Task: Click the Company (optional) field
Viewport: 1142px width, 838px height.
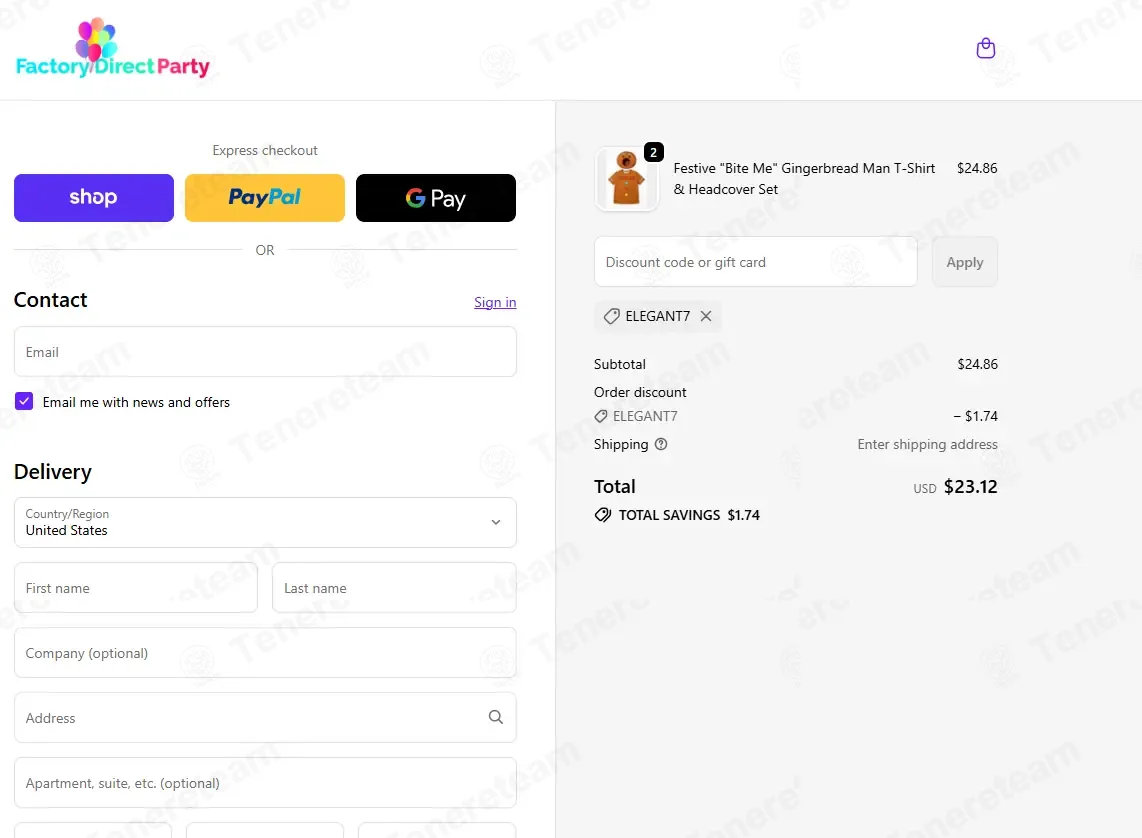Action: pyautogui.click(x=265, y=652)
